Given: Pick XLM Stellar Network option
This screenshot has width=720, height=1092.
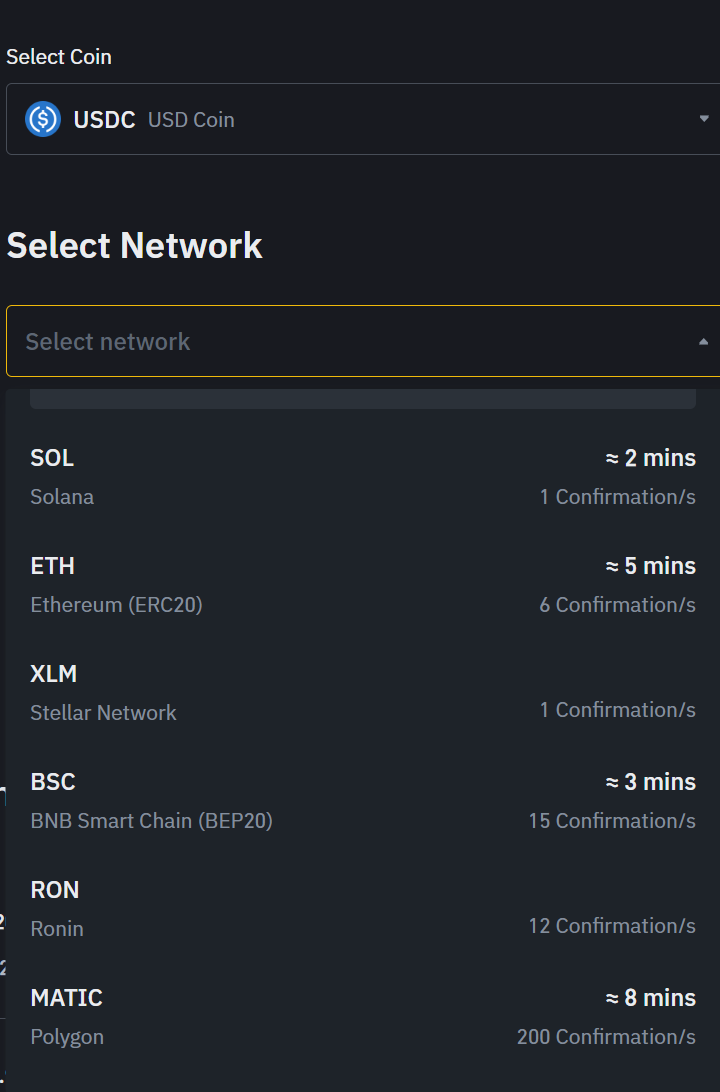Looking at the screenshot, I should tap(103, 692).
